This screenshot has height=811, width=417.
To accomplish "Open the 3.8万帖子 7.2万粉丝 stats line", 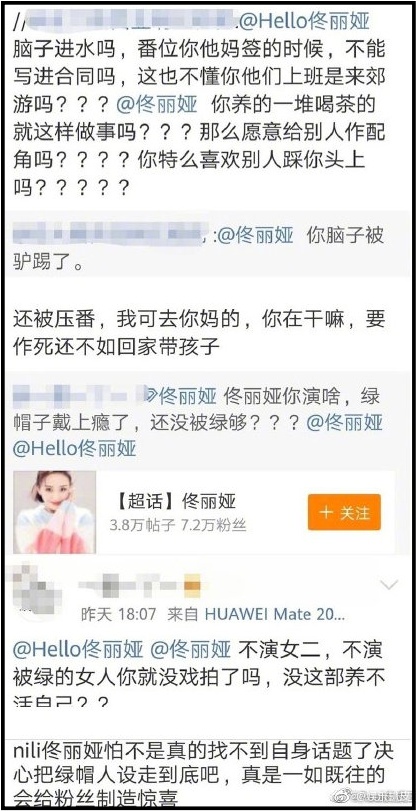I will (178, 526).
